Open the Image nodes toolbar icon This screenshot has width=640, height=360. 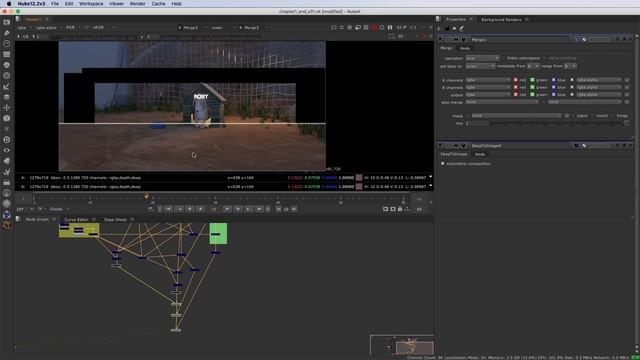(x=7, y=22)
